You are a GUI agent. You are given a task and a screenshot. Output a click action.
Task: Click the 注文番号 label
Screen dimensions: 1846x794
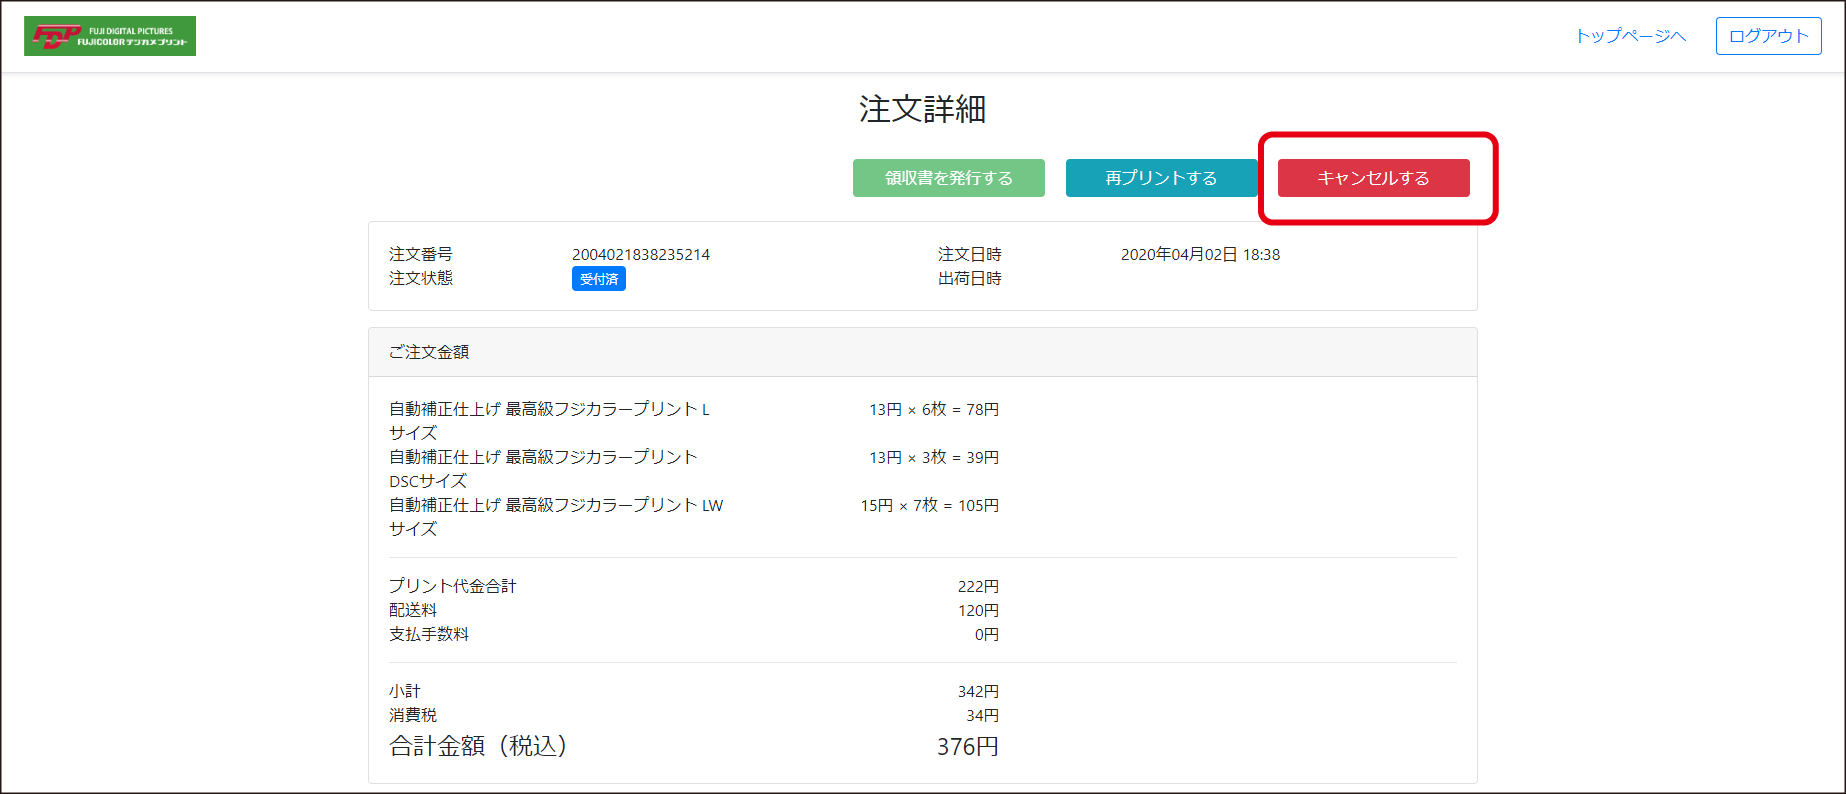coord(421,255)
